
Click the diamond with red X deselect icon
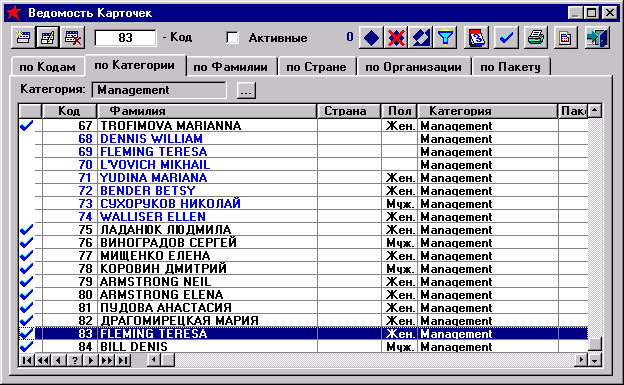click(396, 38)
